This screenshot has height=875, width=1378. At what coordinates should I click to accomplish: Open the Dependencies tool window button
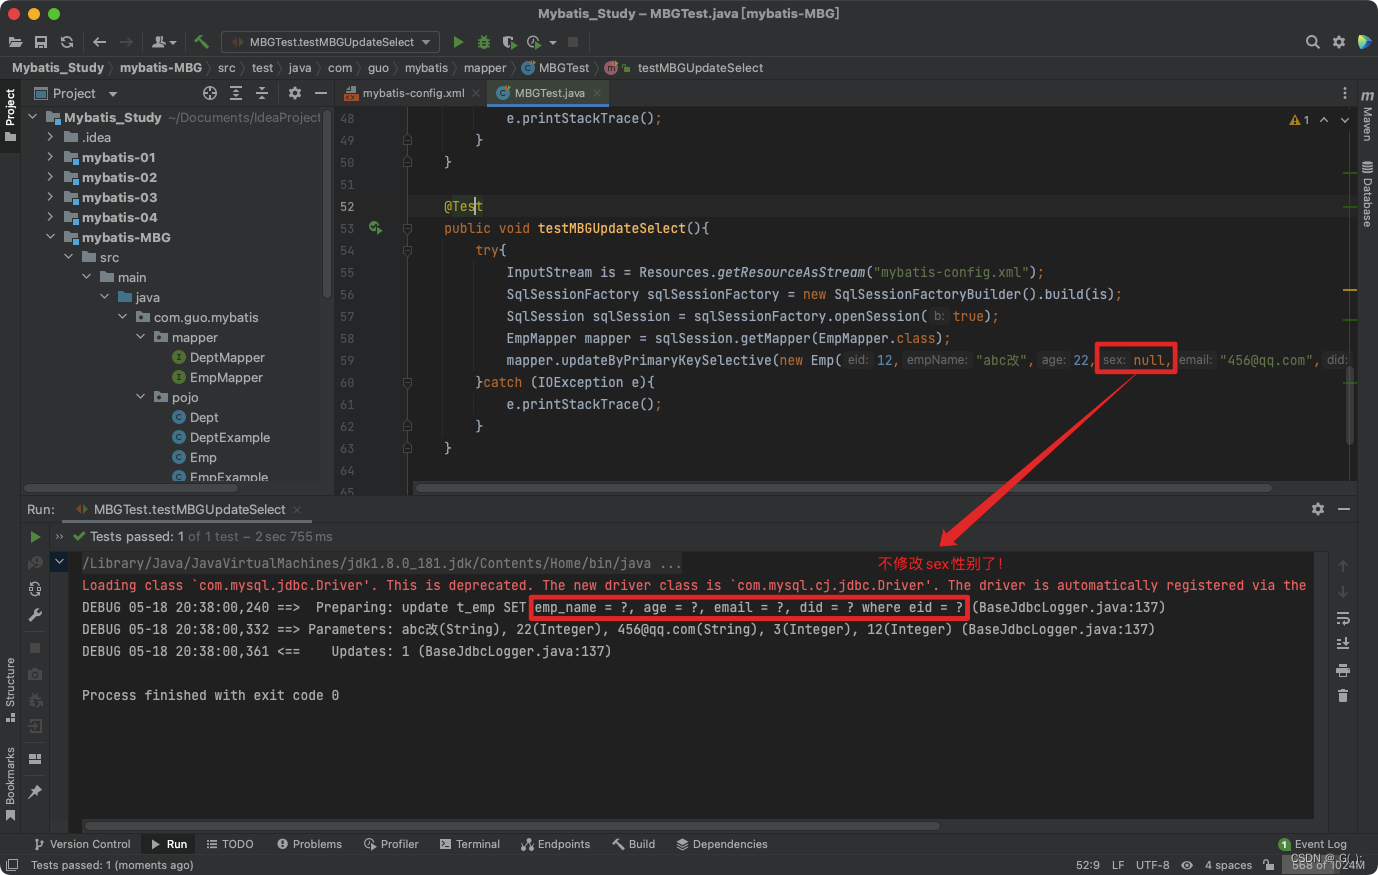pyautogui.click(x=722, y=844)
